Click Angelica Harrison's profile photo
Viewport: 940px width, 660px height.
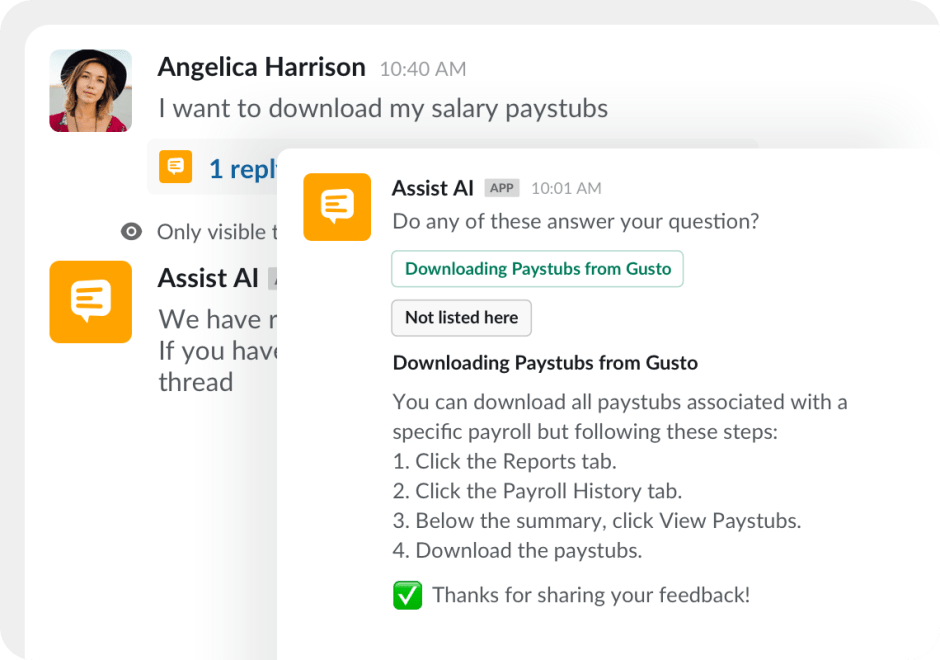click(x=90, y=91)
